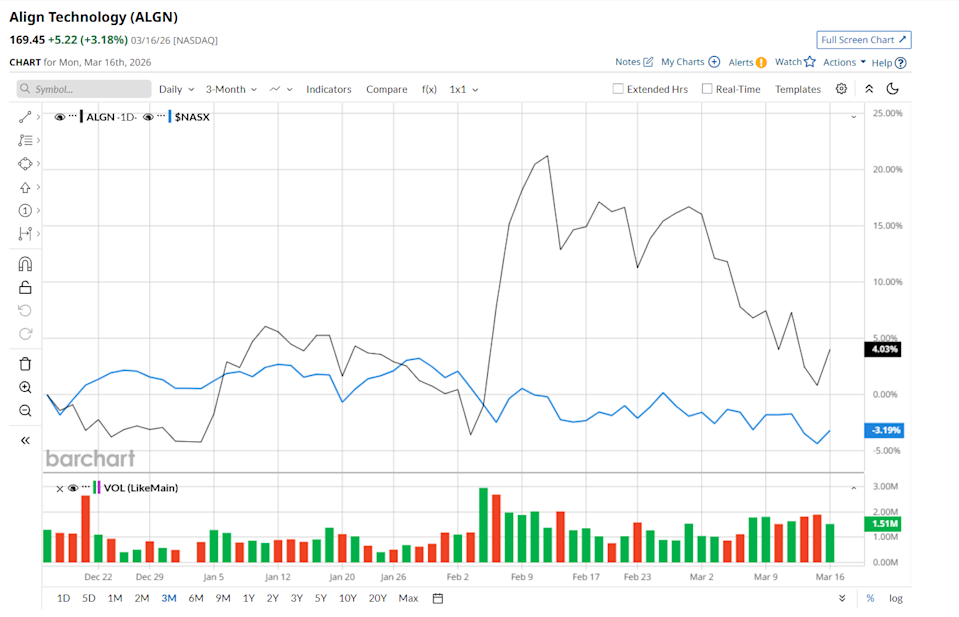
Task: Open chart settings gear icon
Action: point(841,89)
